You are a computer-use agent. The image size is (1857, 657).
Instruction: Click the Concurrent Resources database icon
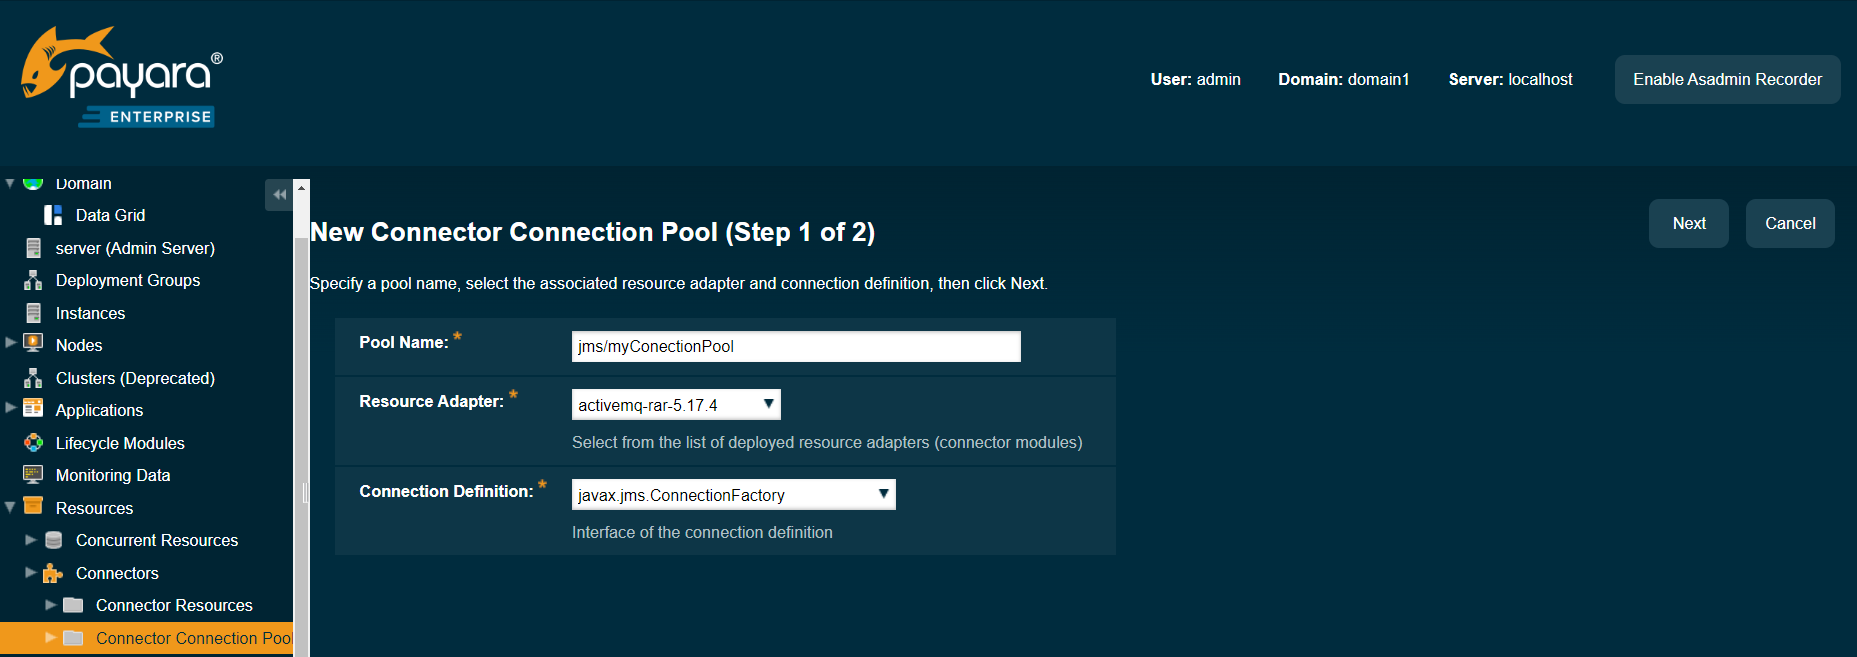click(x=54, y=540)
